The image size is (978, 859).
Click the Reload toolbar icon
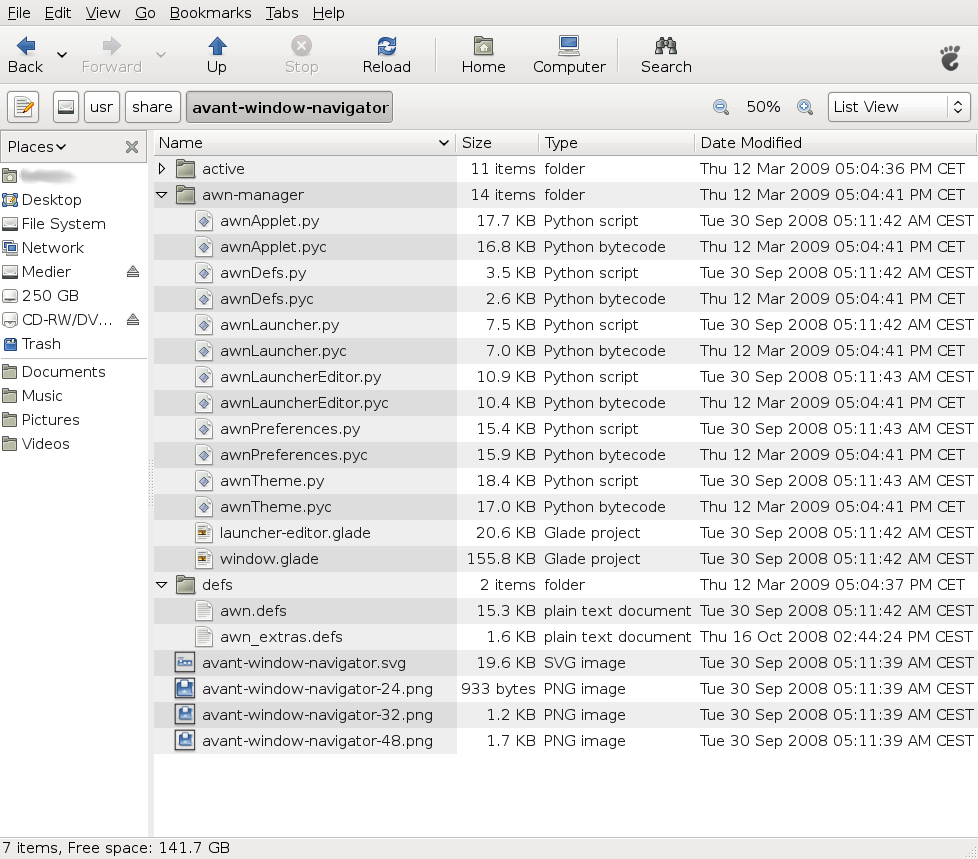pyautogui.click(x=387, y=46)
